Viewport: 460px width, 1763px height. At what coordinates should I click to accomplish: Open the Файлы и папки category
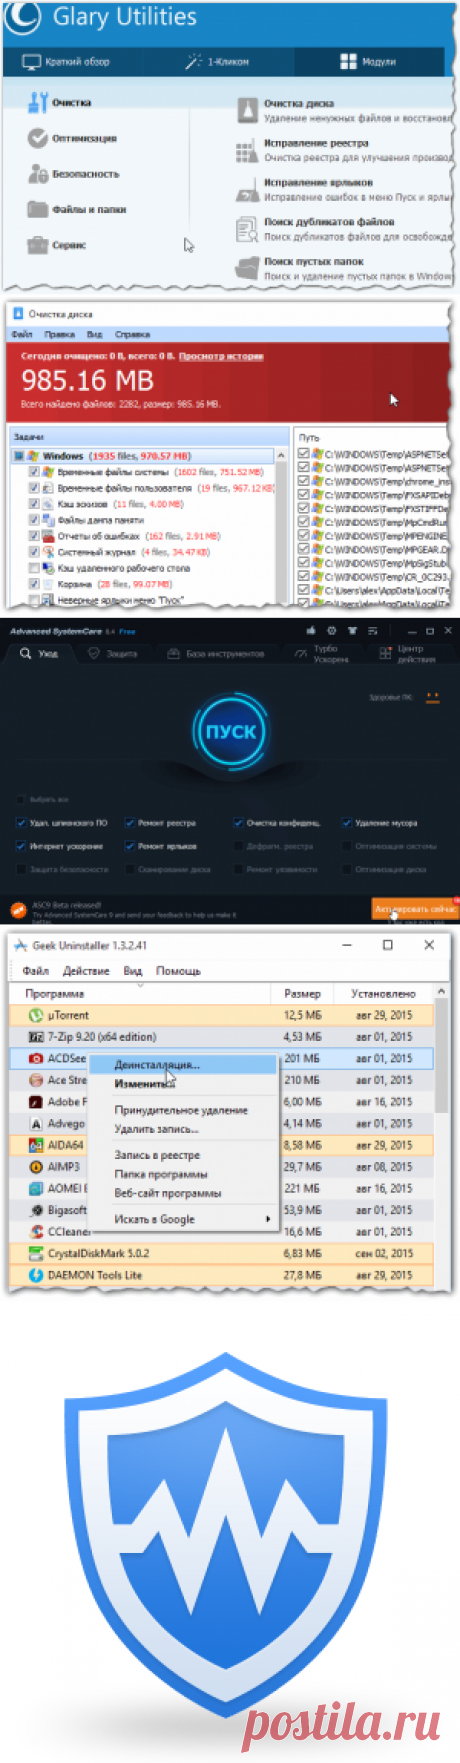point(75,209)
